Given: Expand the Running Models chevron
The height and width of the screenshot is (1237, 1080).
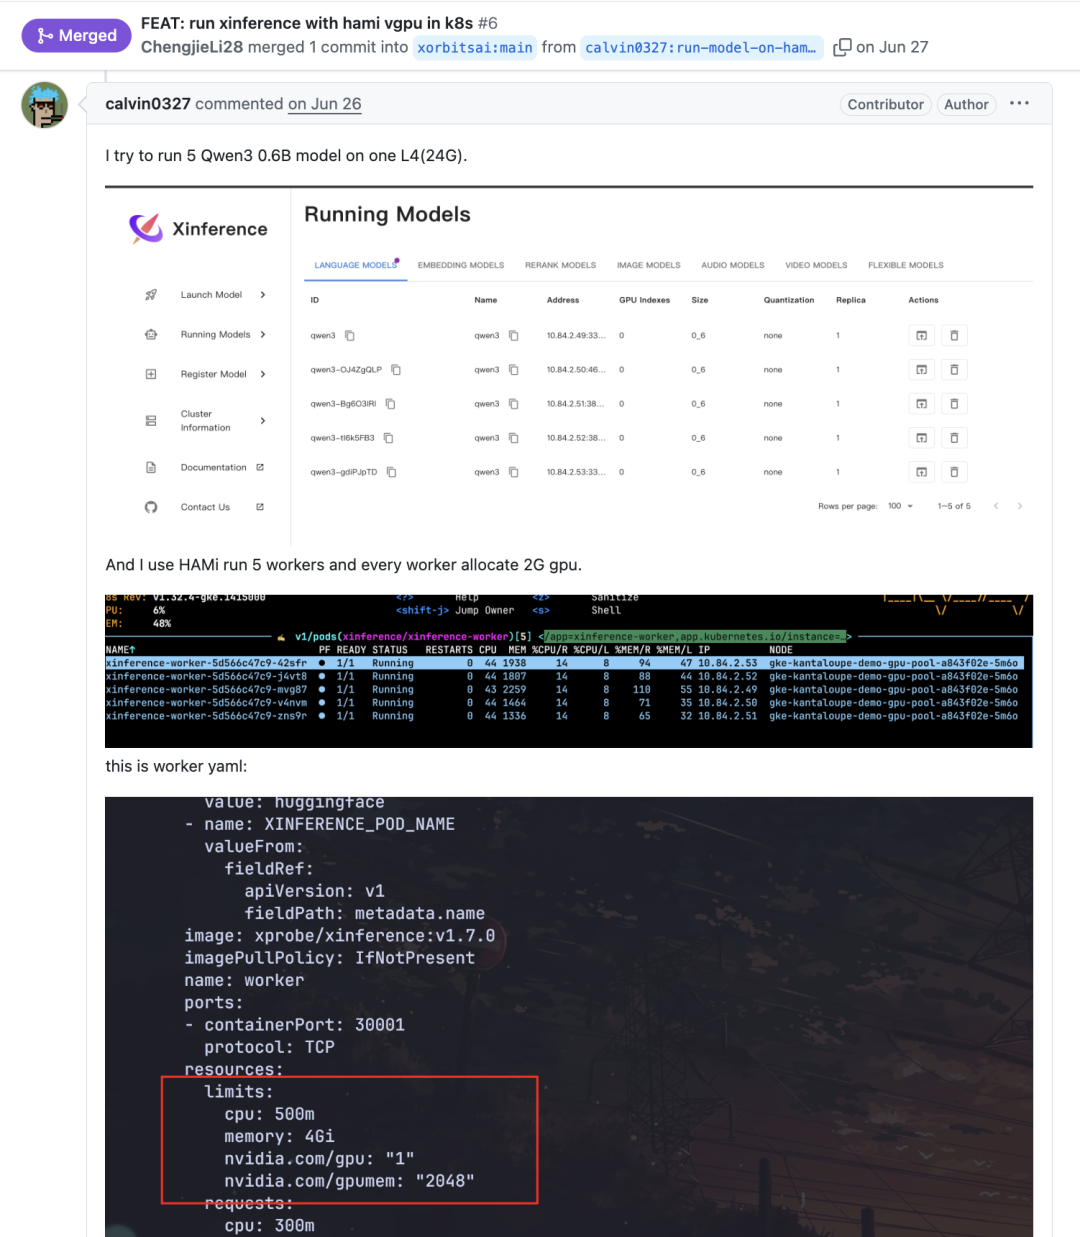Looking at the screenshot, I should tap(263, 334).
